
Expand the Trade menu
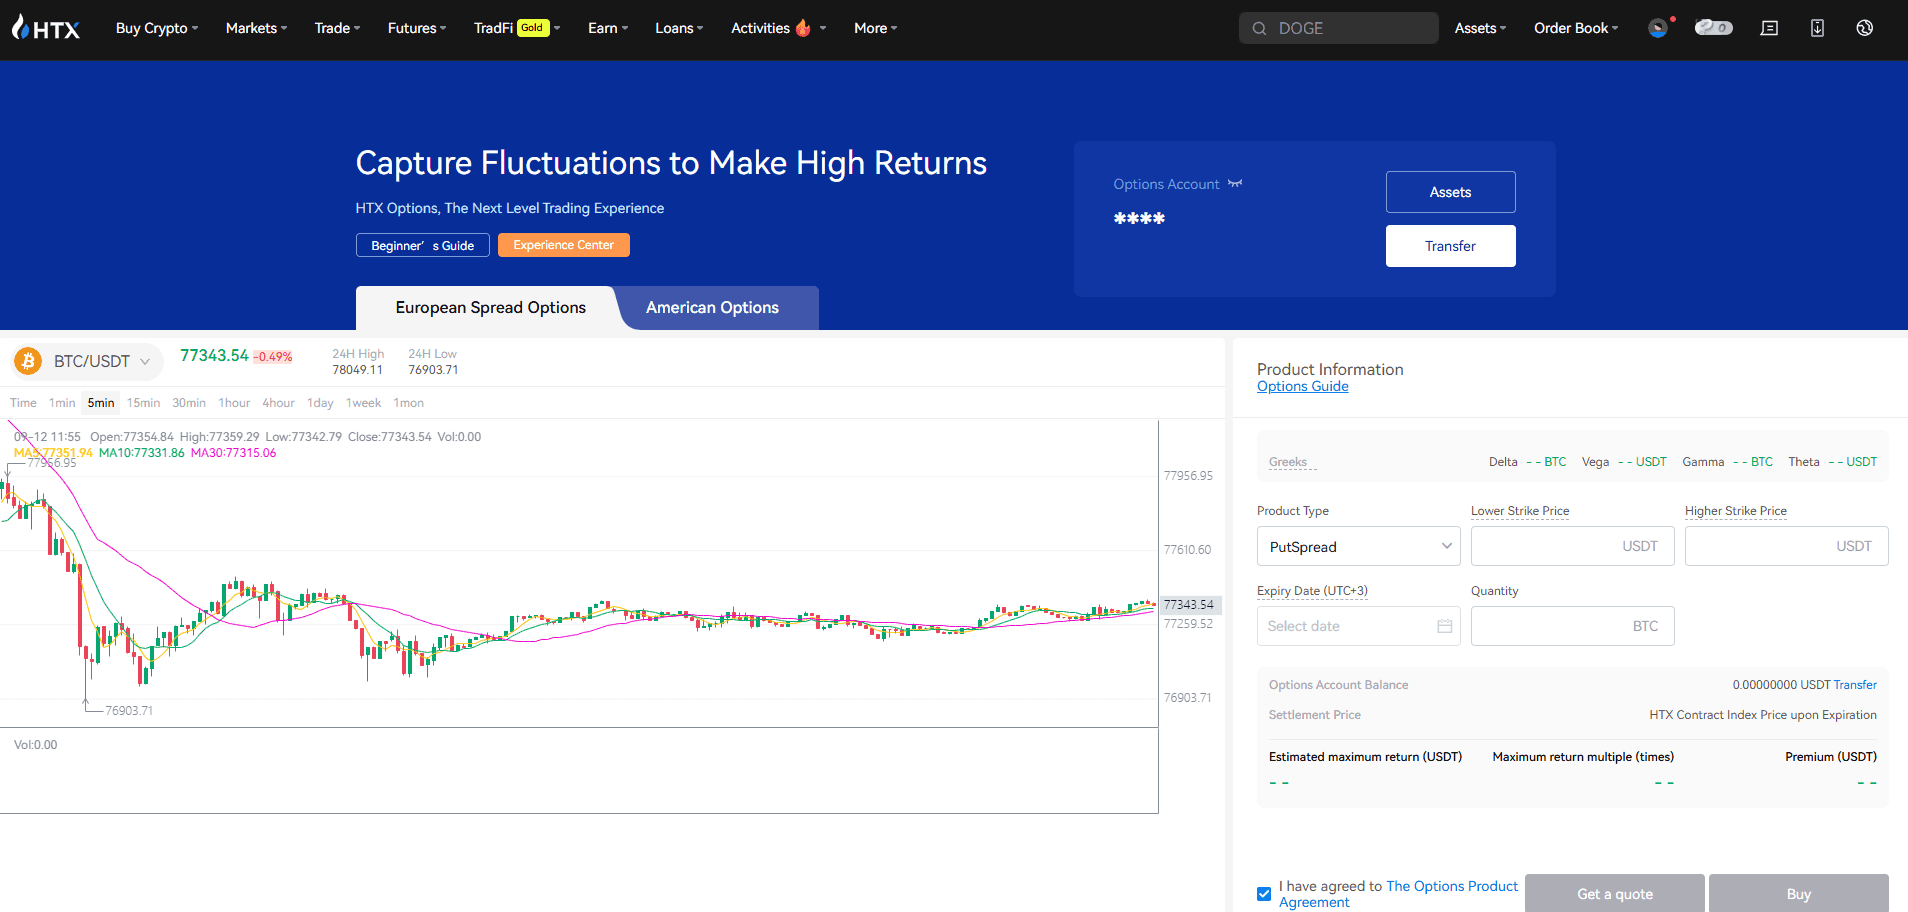pos(337,28)
